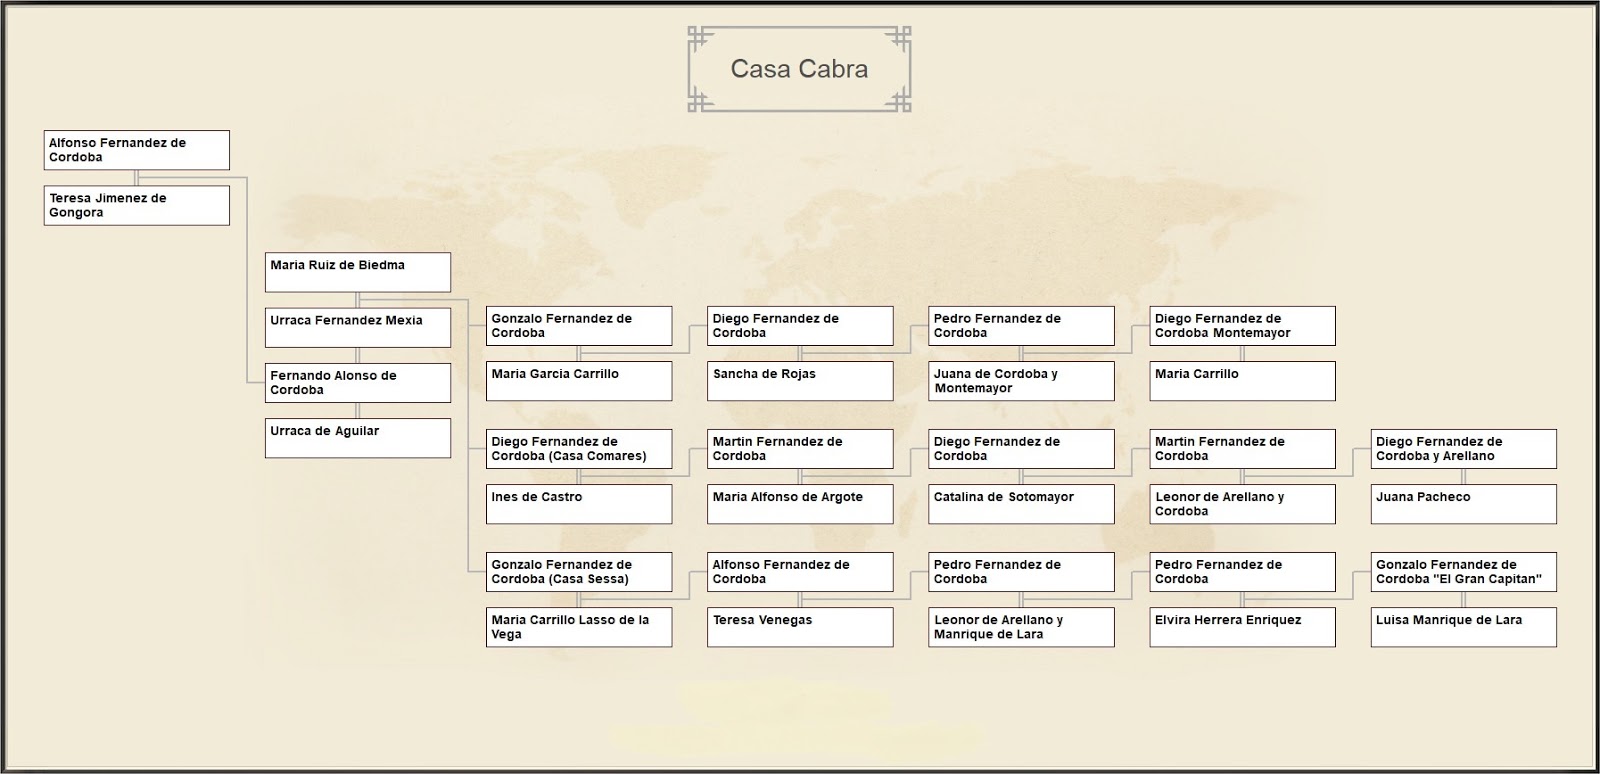Screen dimensions: 1600x774
Task: Select Alfonso Fernandez de Cordoba paired with Teresa Venegas
Action: coord(800,571)
